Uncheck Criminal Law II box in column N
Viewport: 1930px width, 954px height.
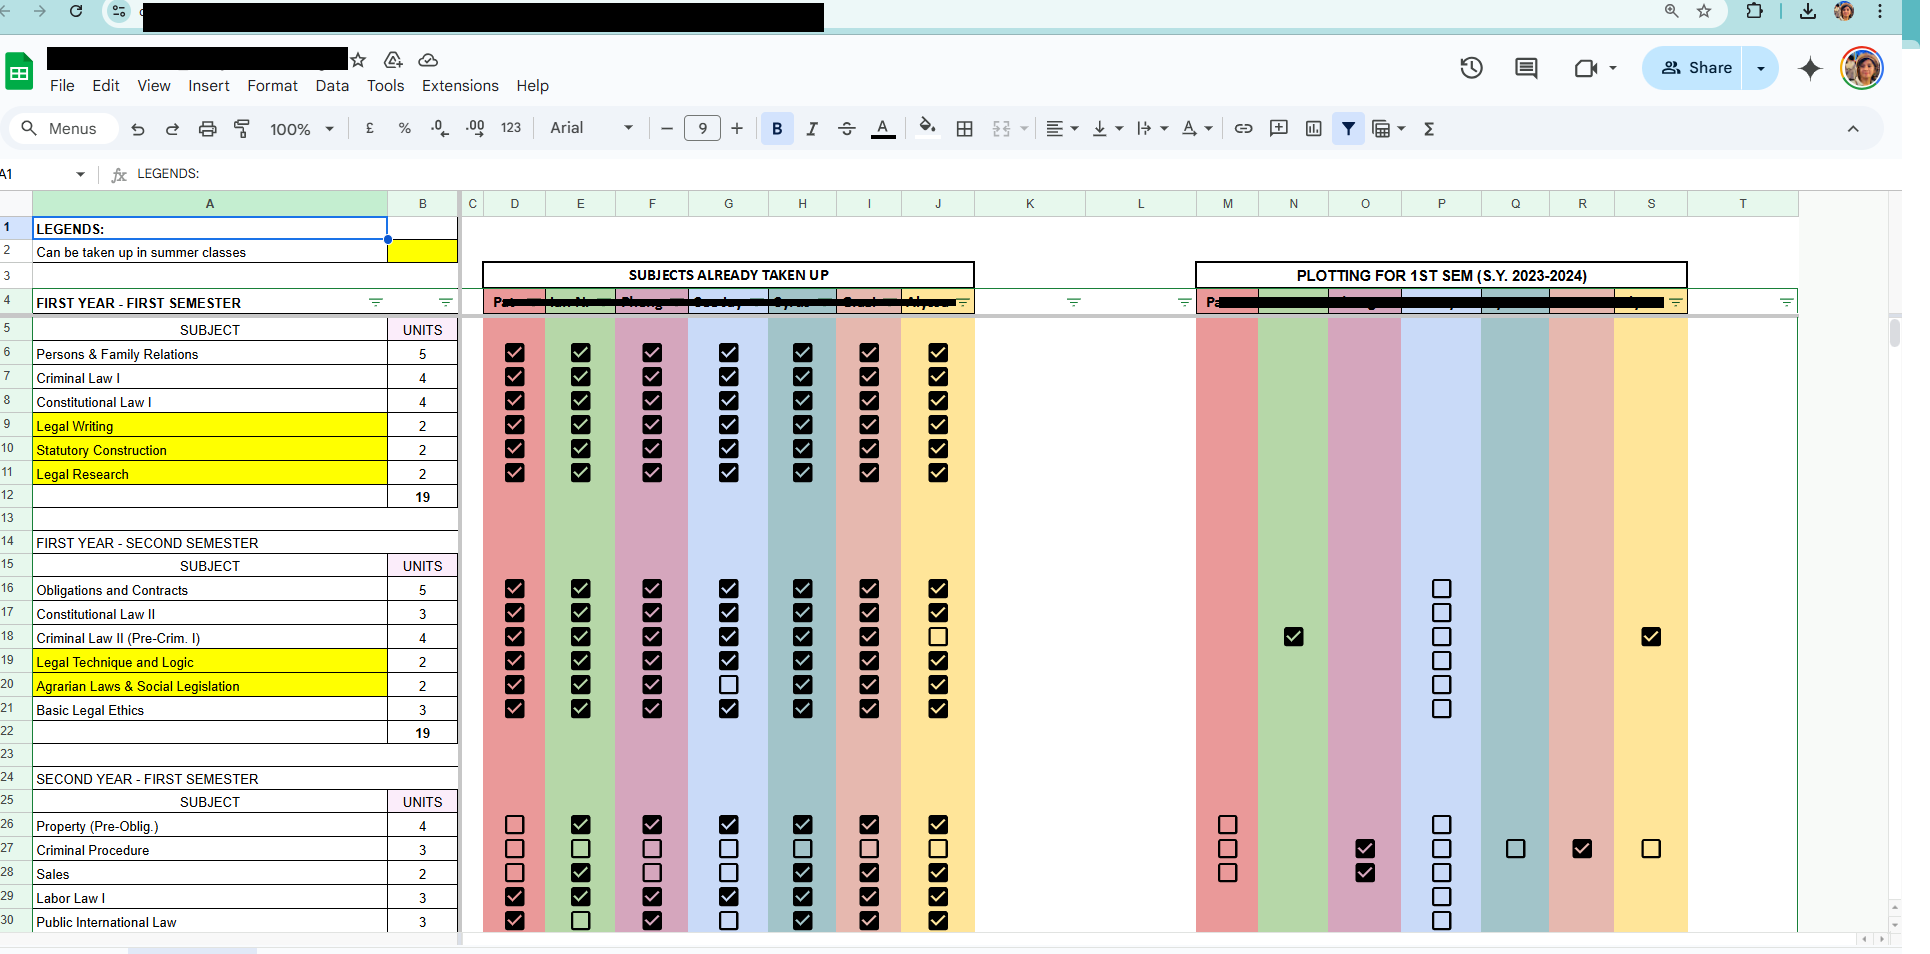tap(1294, 637)
